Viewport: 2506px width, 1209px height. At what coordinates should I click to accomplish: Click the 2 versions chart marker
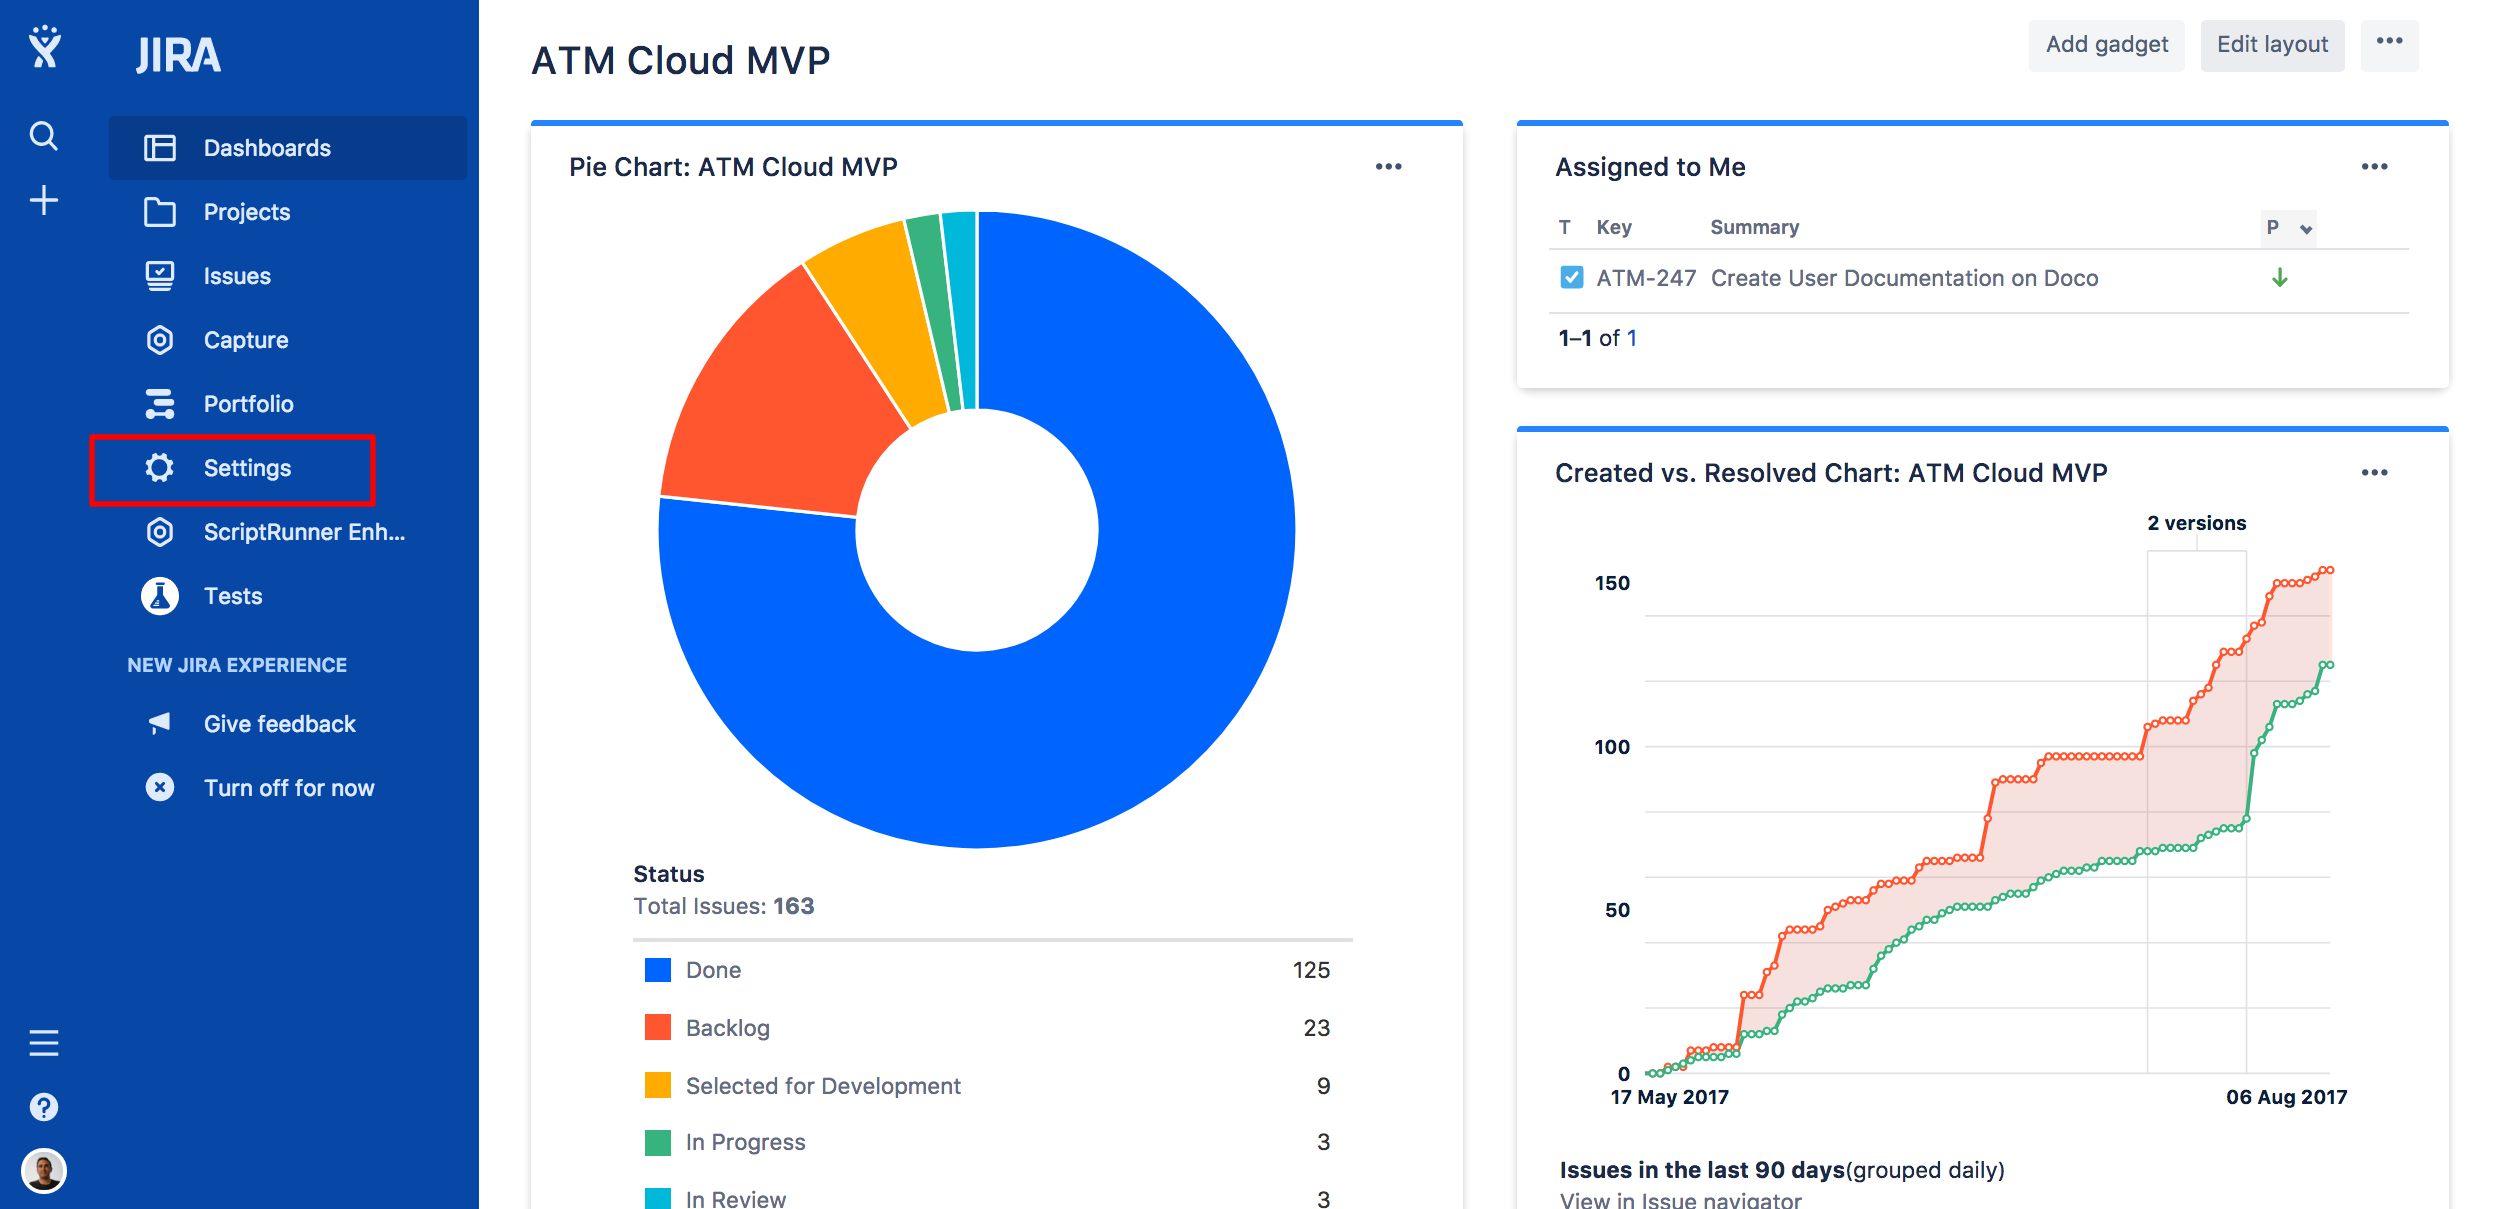pos(2196,523)
